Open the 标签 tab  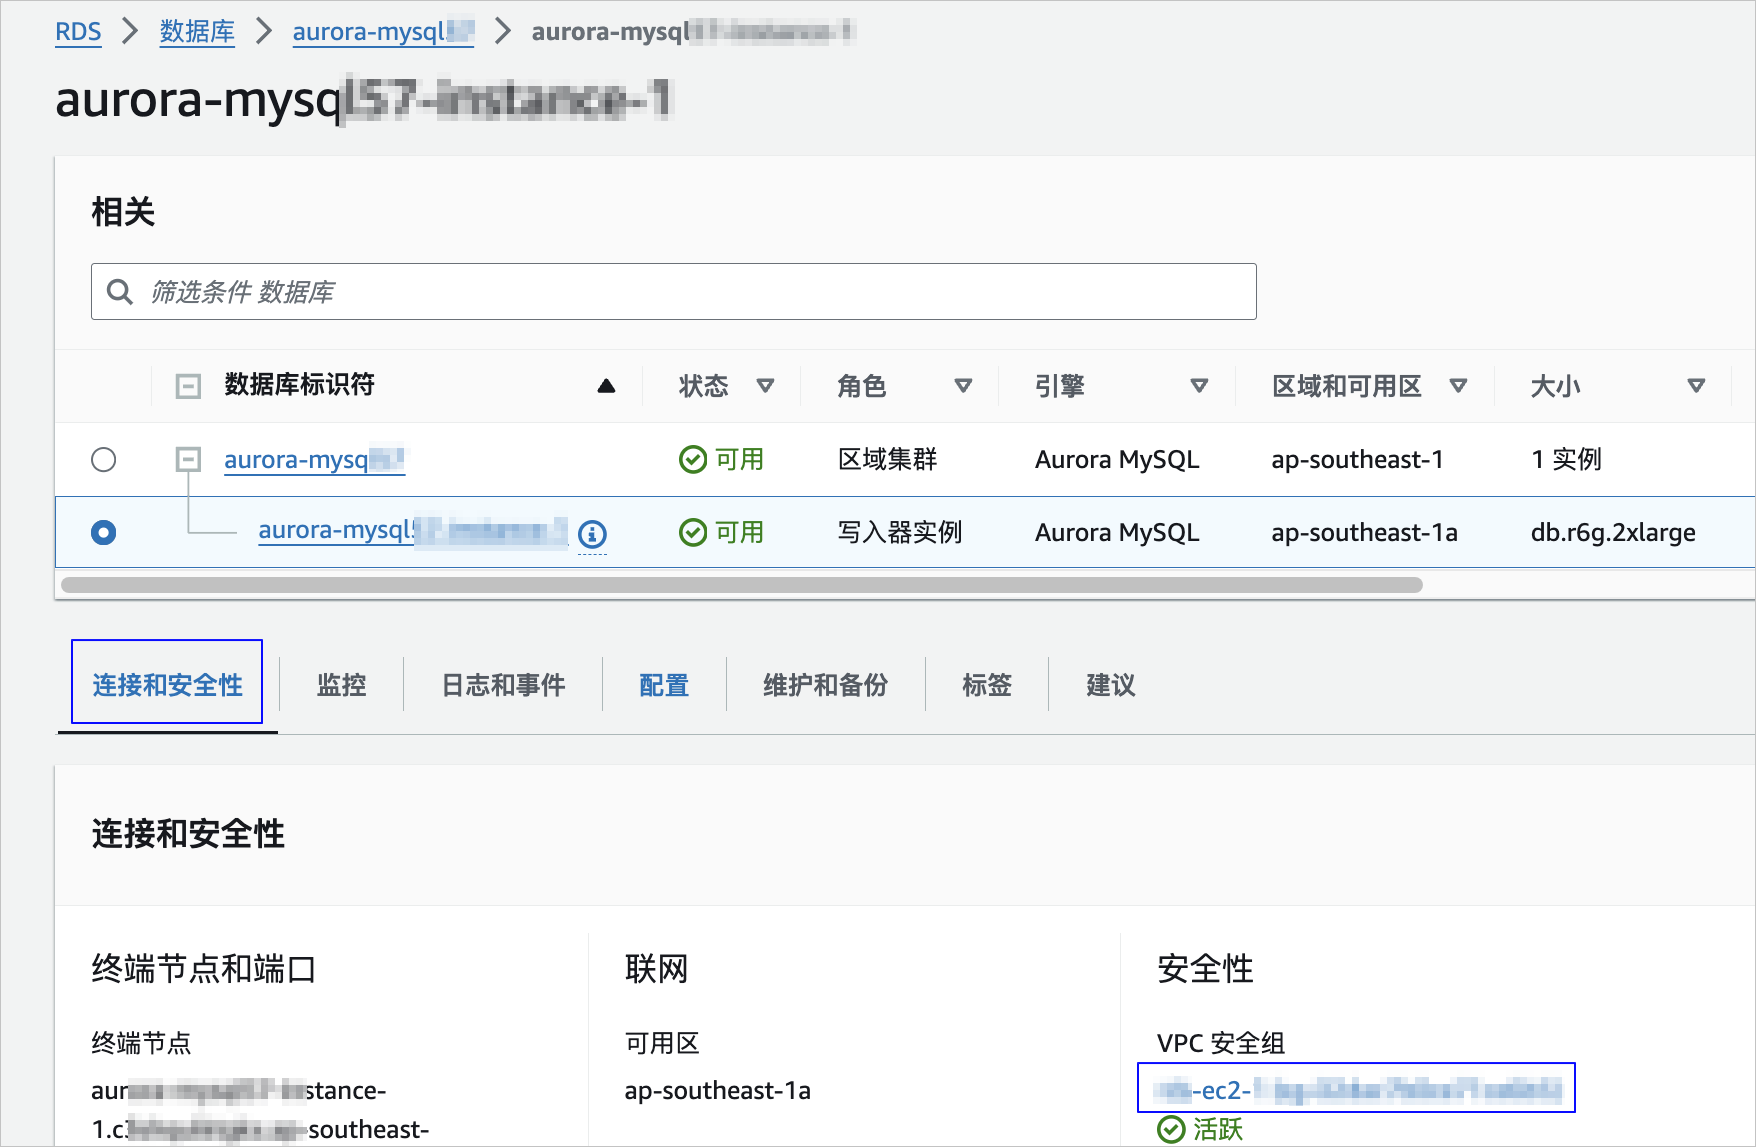point(987,685)
